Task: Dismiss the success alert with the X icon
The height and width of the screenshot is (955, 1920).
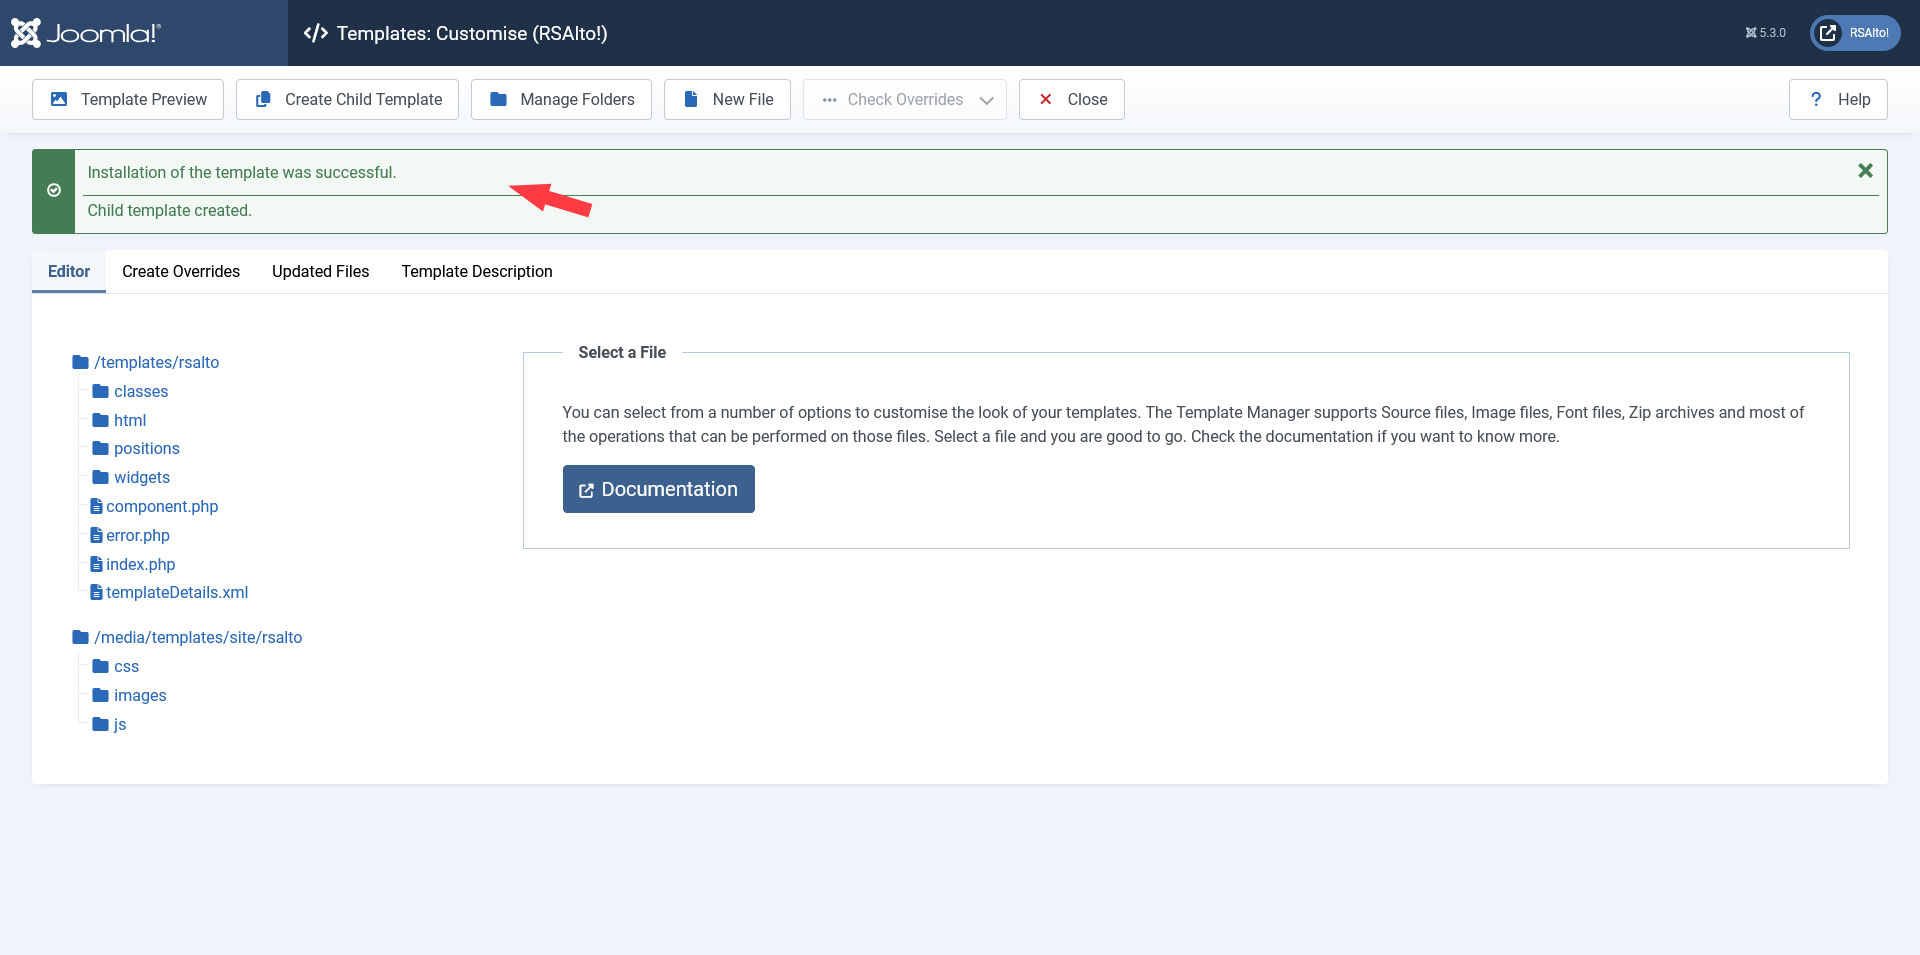Action: 1865,171
